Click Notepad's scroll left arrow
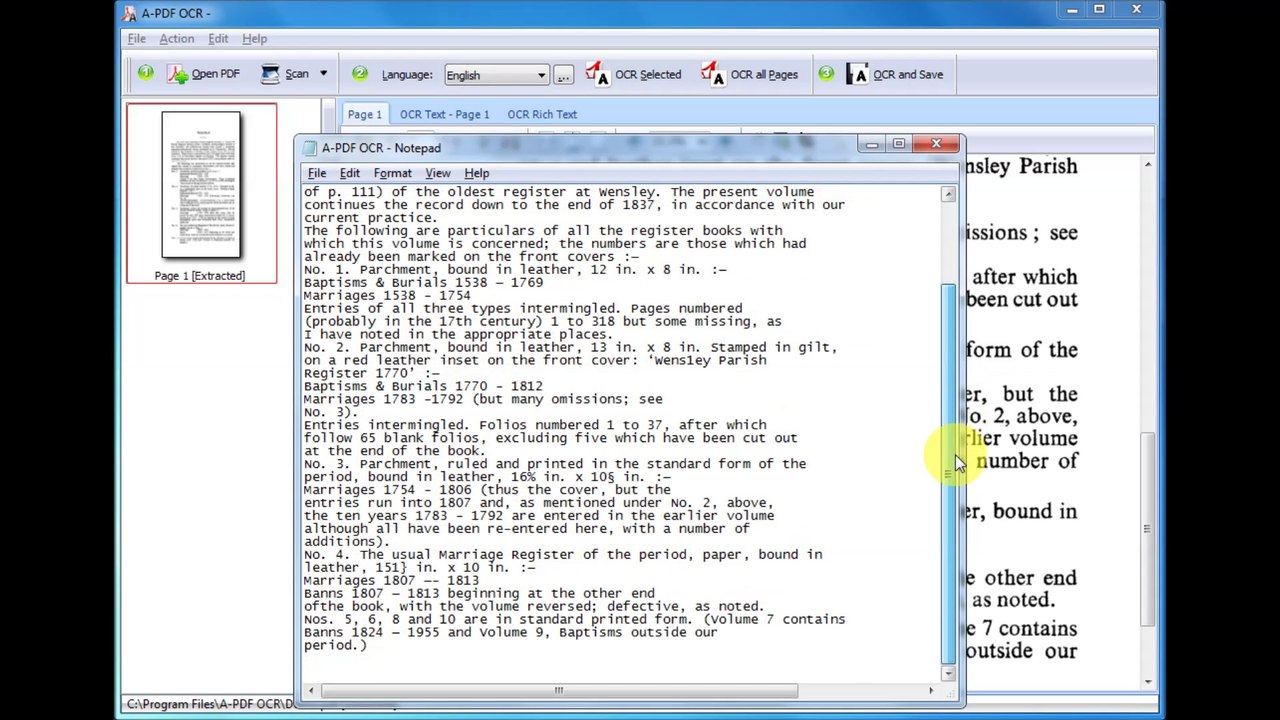 pyautogui.click(x=311, y=690)
